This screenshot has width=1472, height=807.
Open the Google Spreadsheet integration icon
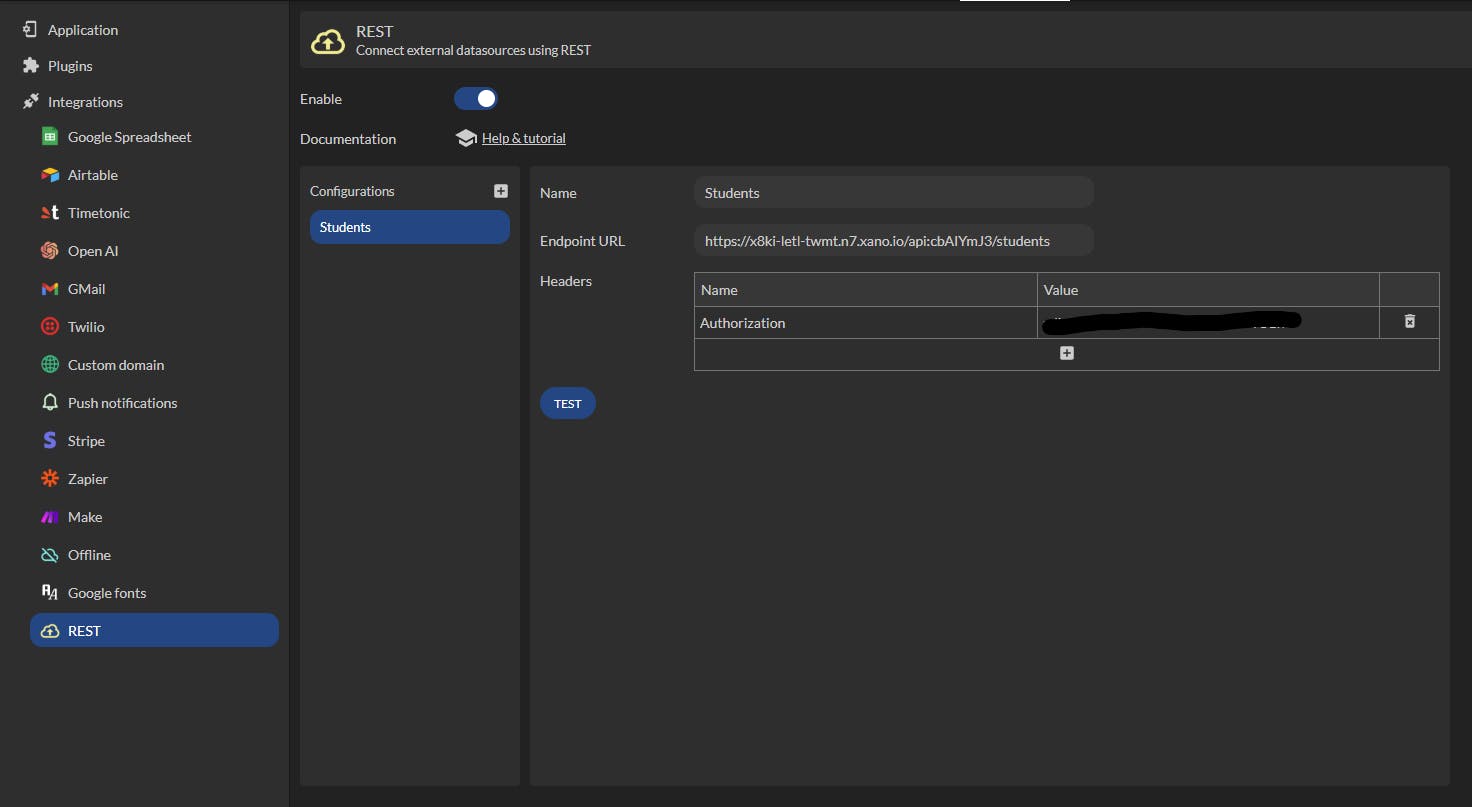tap(50, 137)
